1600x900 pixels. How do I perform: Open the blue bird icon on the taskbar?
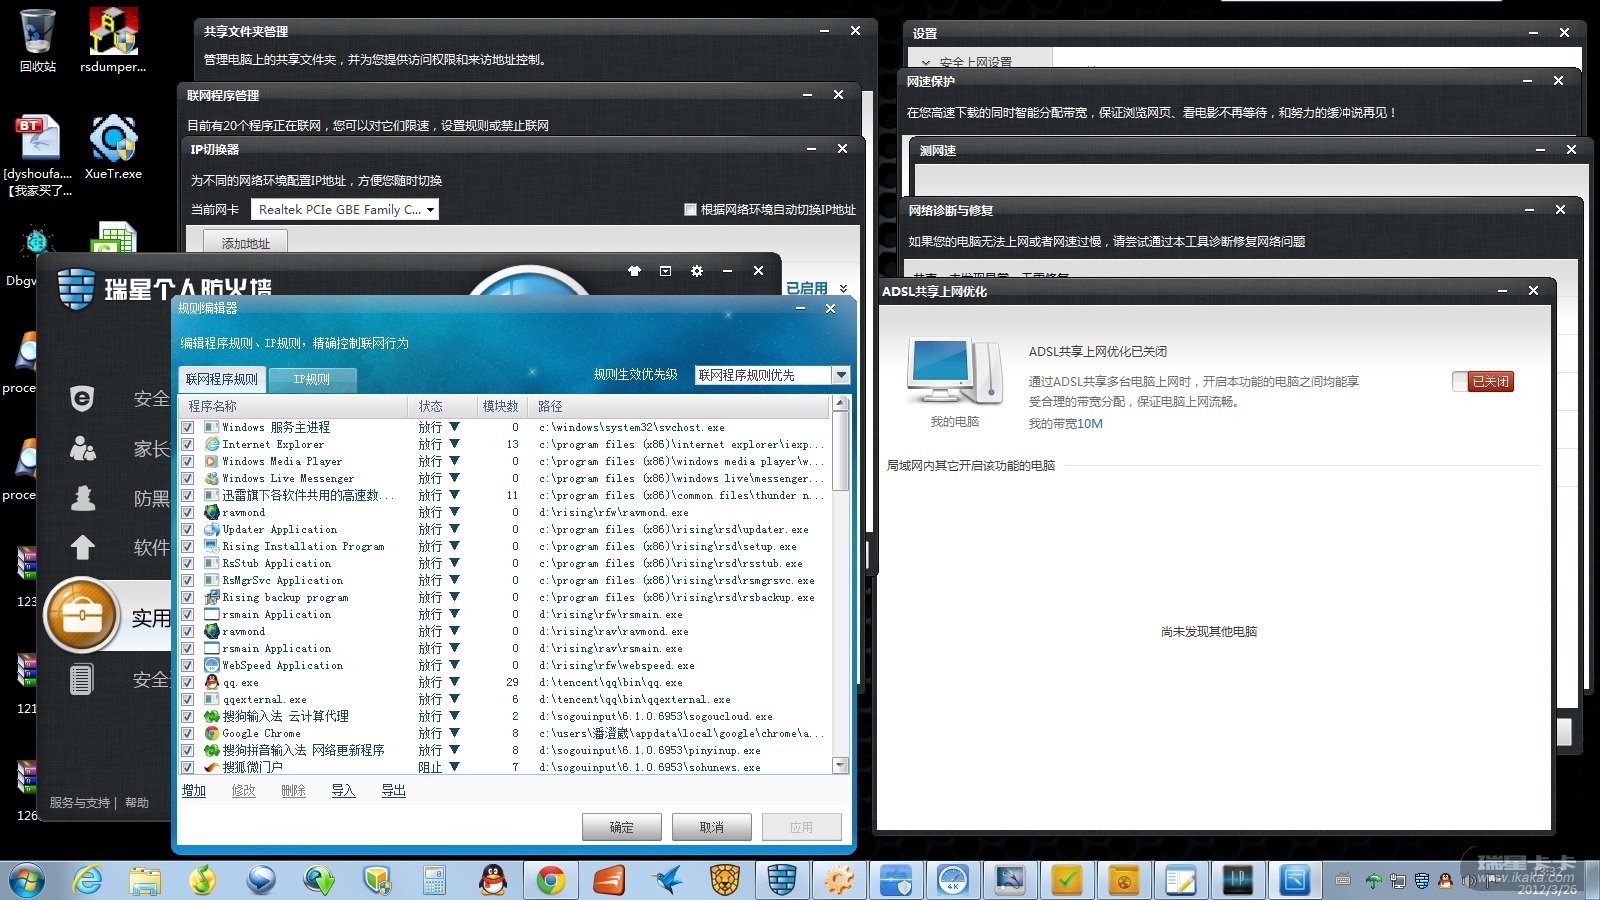coord(666,881)
